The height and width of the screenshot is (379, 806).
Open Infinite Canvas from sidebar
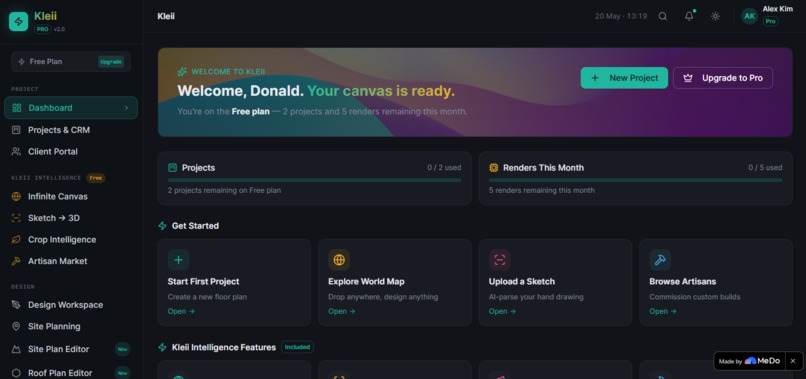[x=71, y=196]
